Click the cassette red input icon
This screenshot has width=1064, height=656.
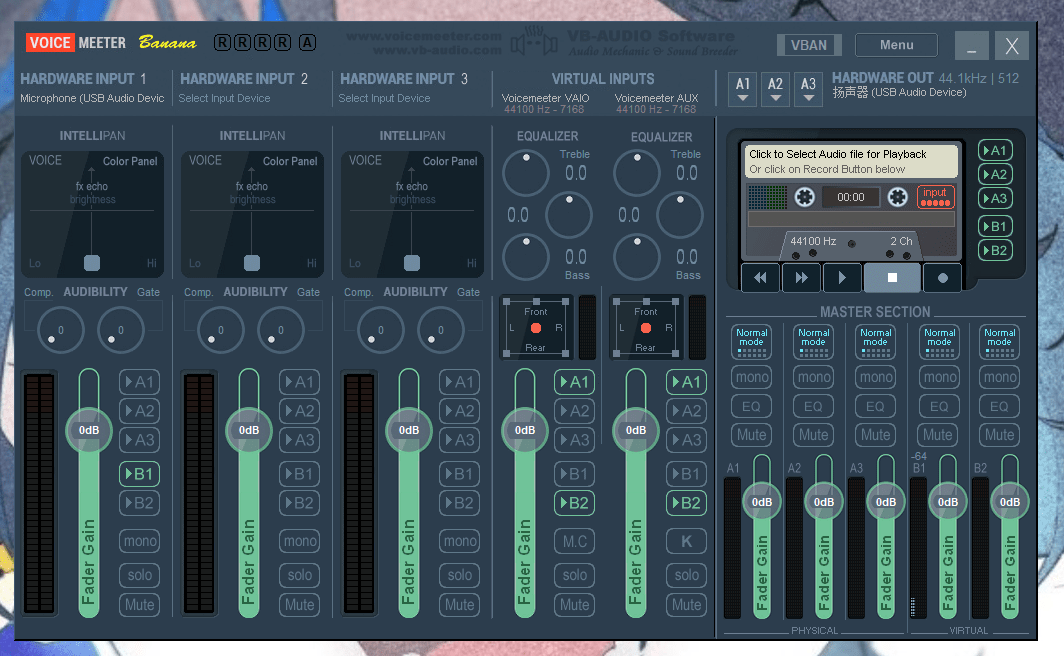935,197
